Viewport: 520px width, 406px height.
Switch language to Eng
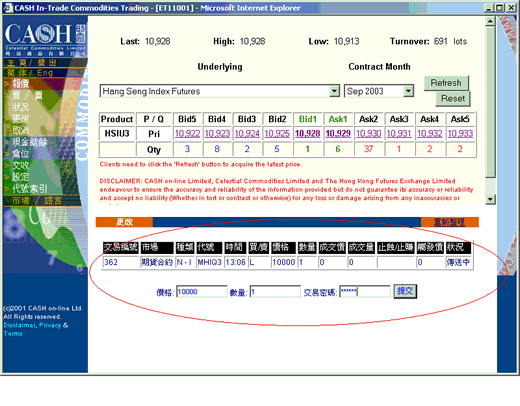45,73
